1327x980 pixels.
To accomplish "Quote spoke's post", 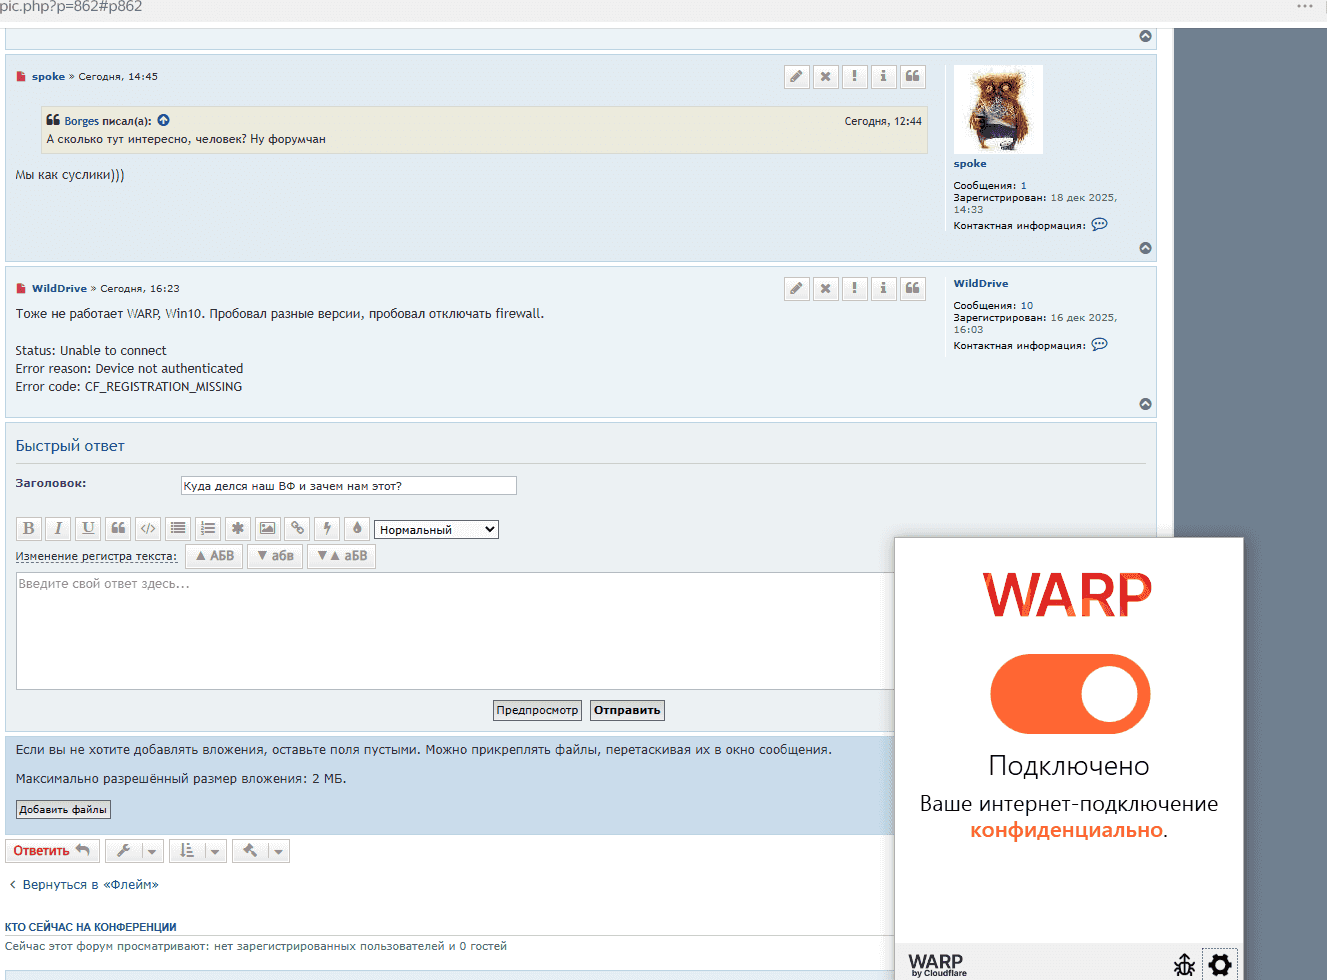I will 913,77.
